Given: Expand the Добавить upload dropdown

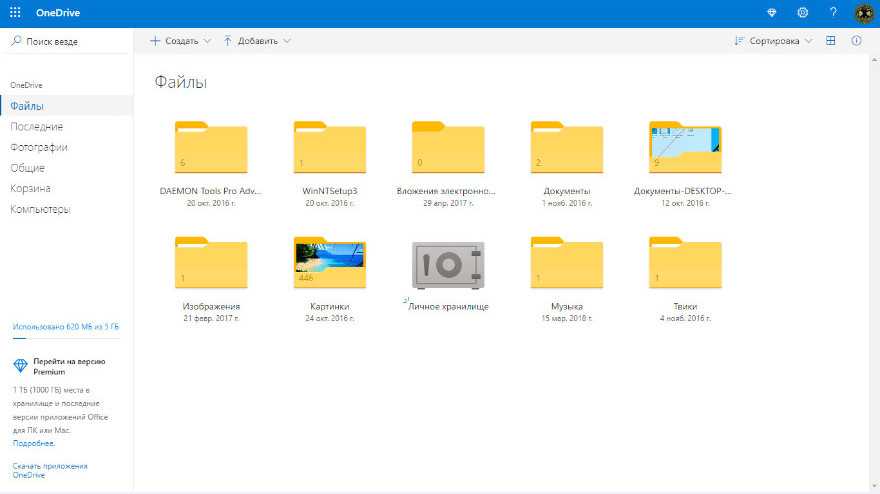Looking at the screenshot, I should pyautogui.click(x=257, y=41).
